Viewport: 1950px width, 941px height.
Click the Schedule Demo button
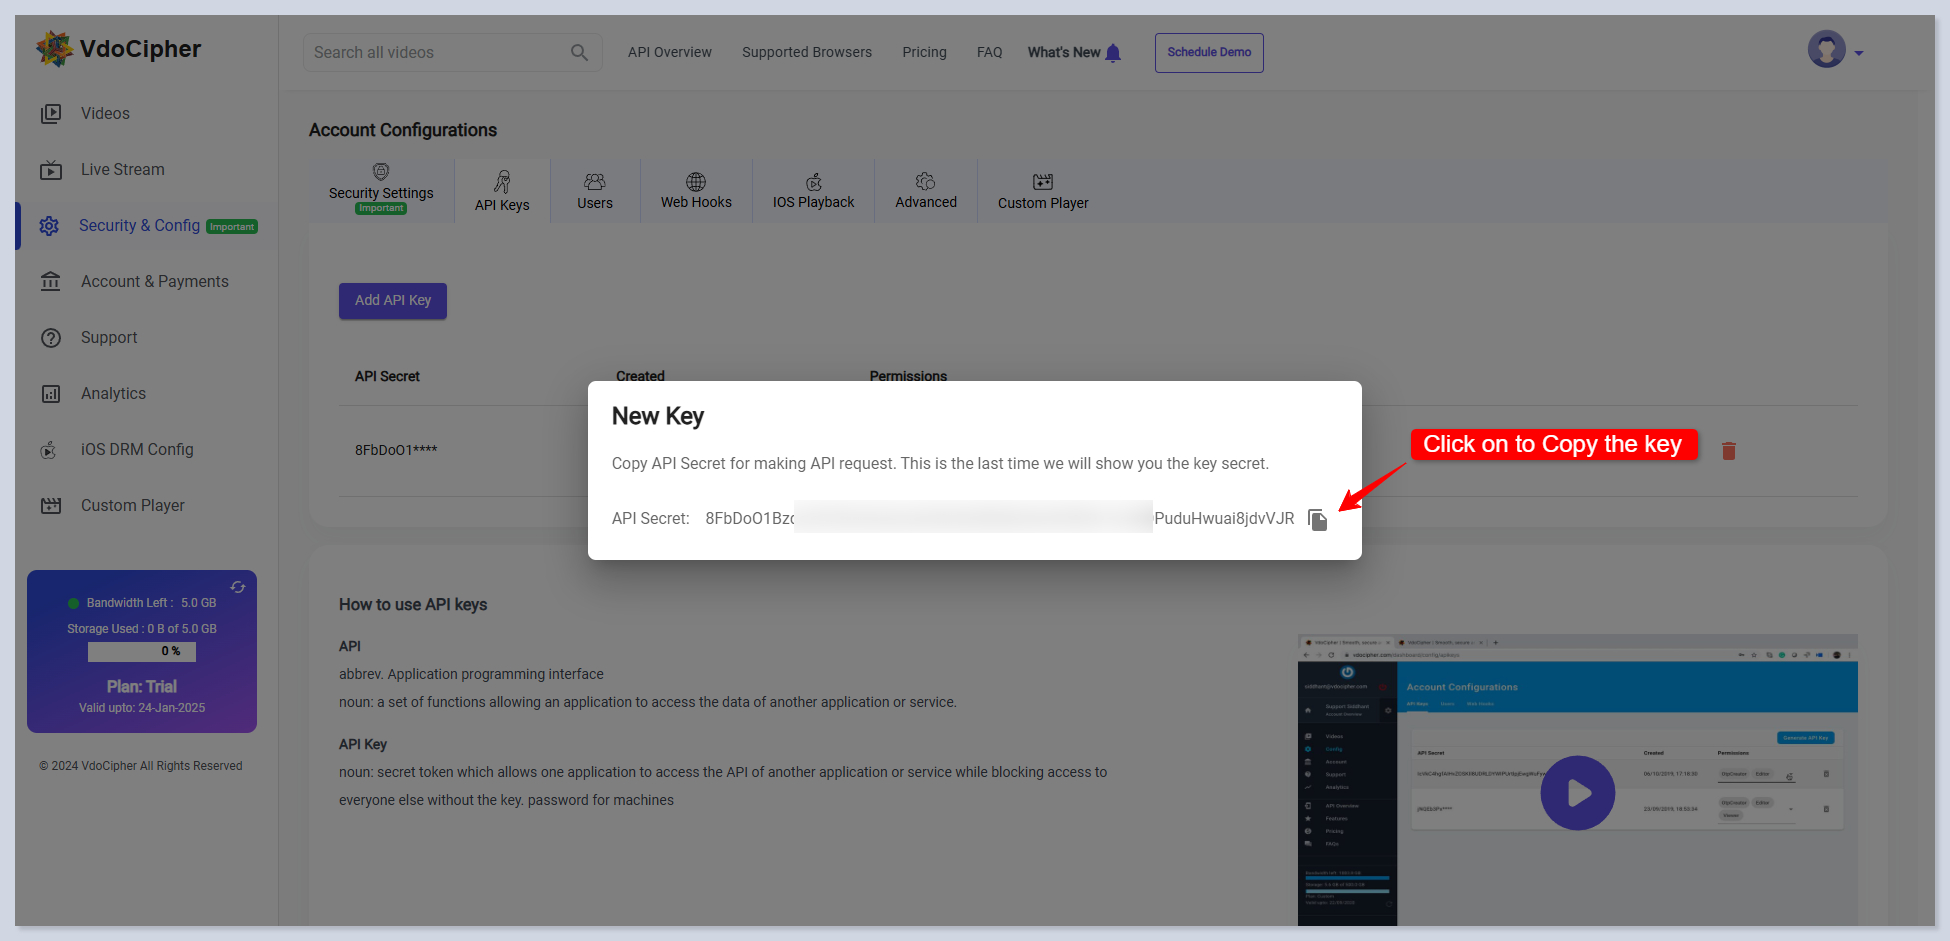1209,53
